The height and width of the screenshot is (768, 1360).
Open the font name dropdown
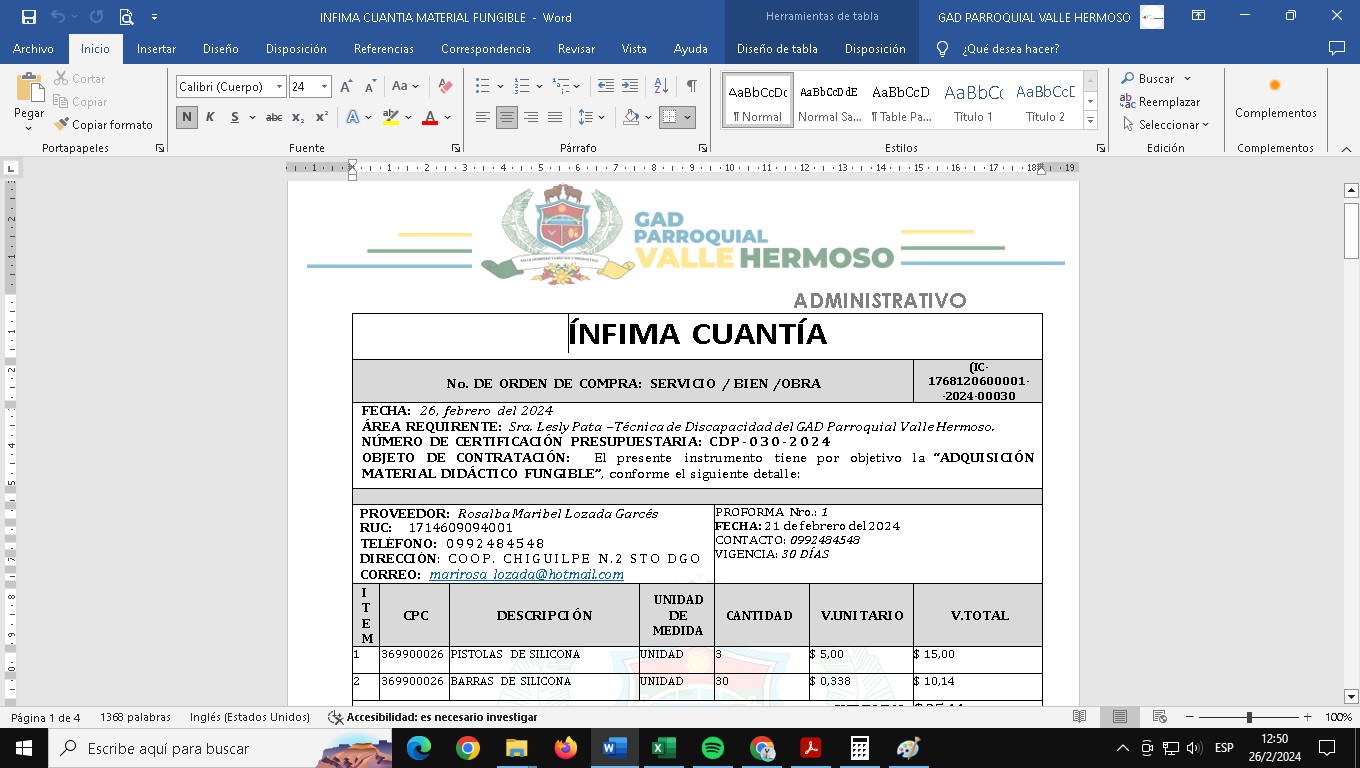tap(279, 87)
